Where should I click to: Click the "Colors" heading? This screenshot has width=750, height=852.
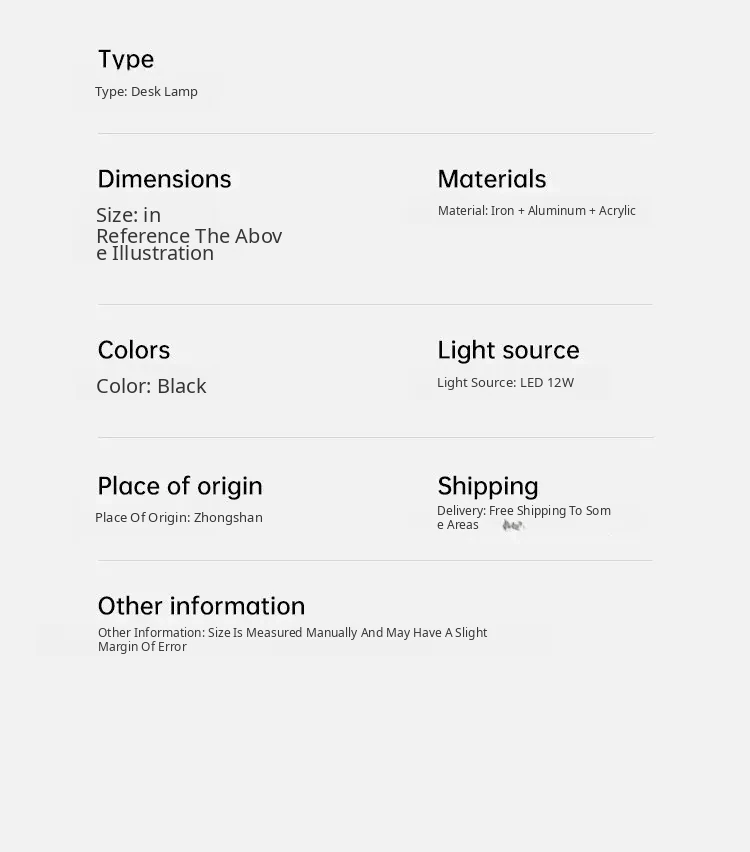click(x=133, y=350)
